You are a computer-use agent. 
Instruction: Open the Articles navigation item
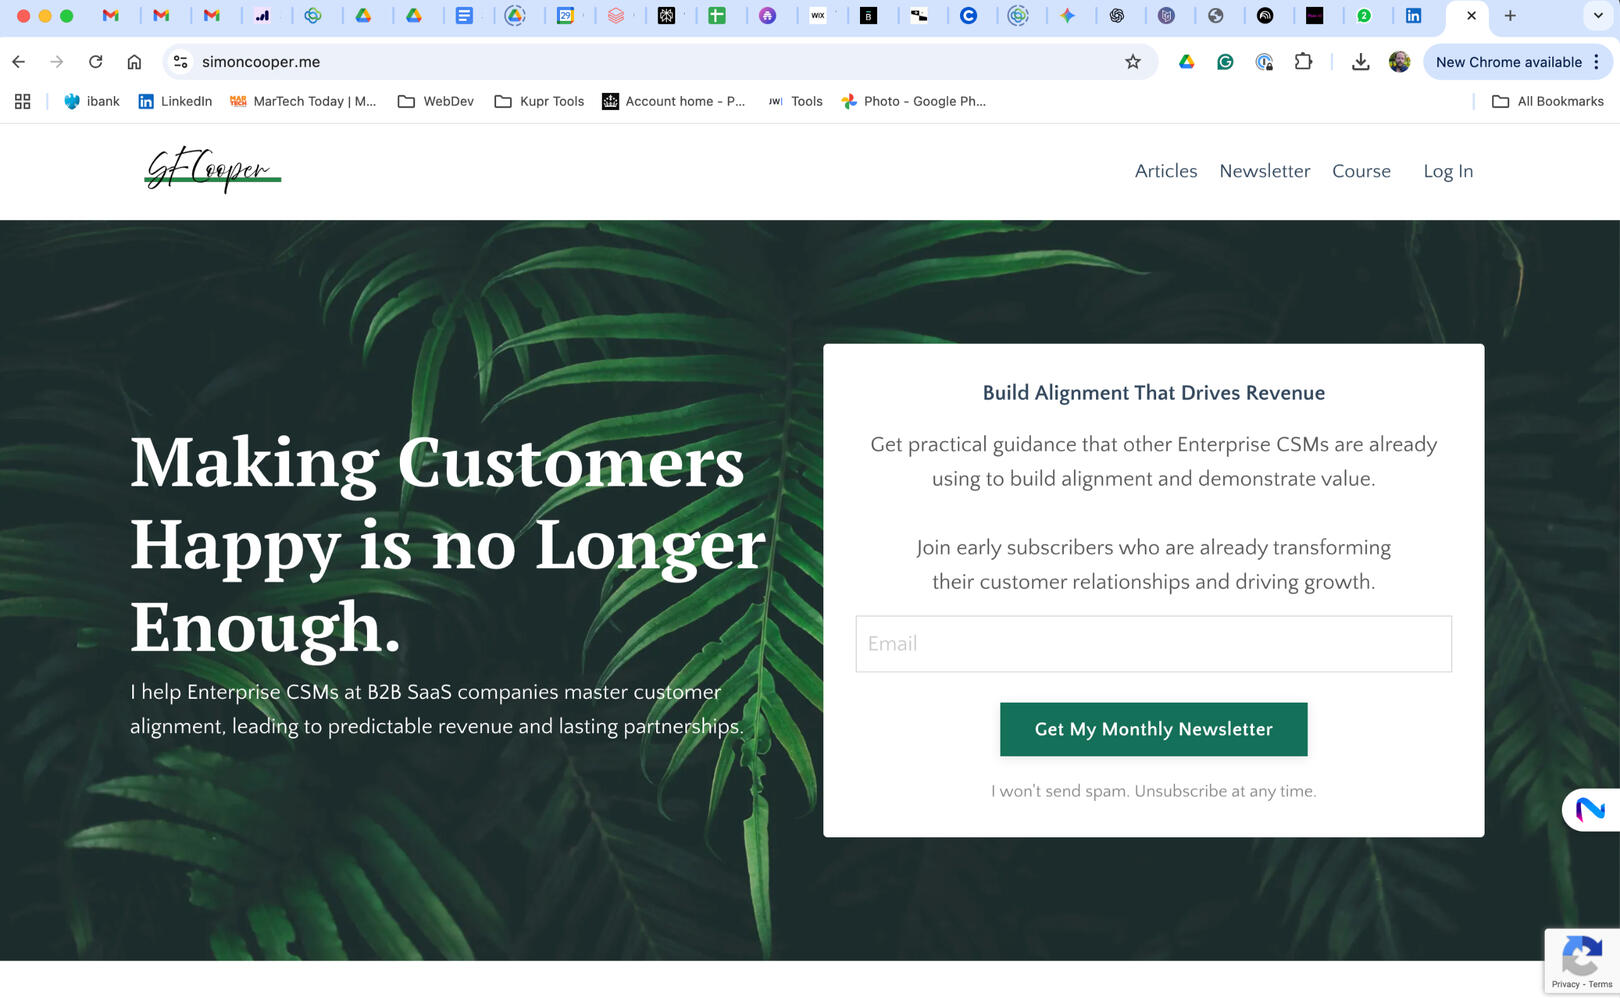click(x=1165, y=171)
